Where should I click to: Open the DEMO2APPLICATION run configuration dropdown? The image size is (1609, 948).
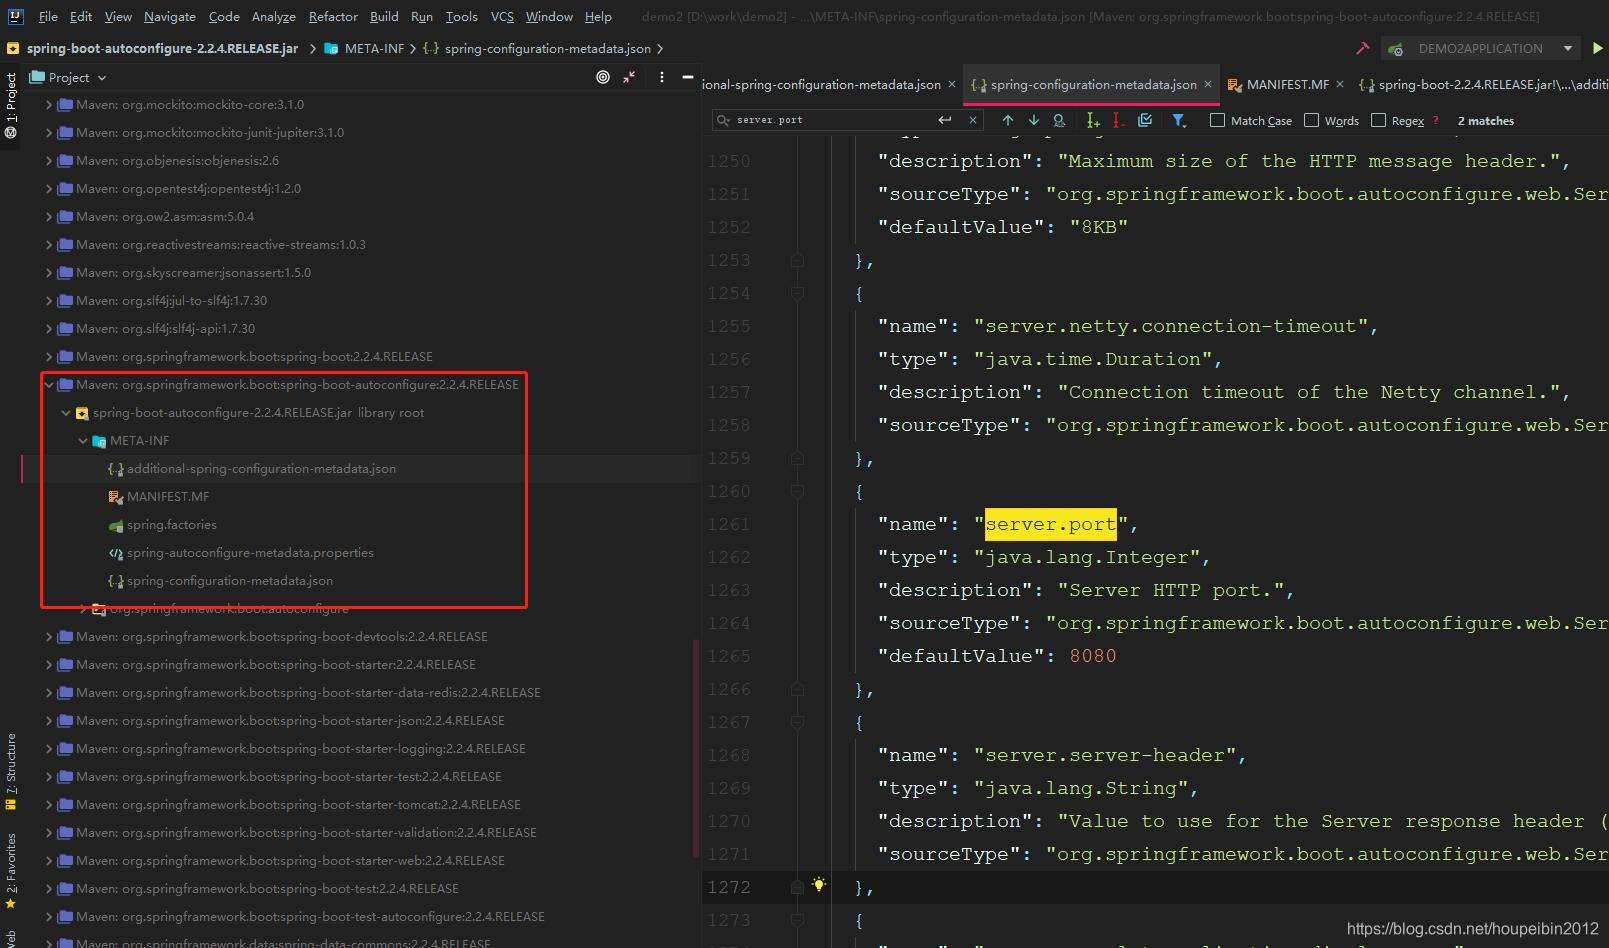click(x=1480, y=48)
